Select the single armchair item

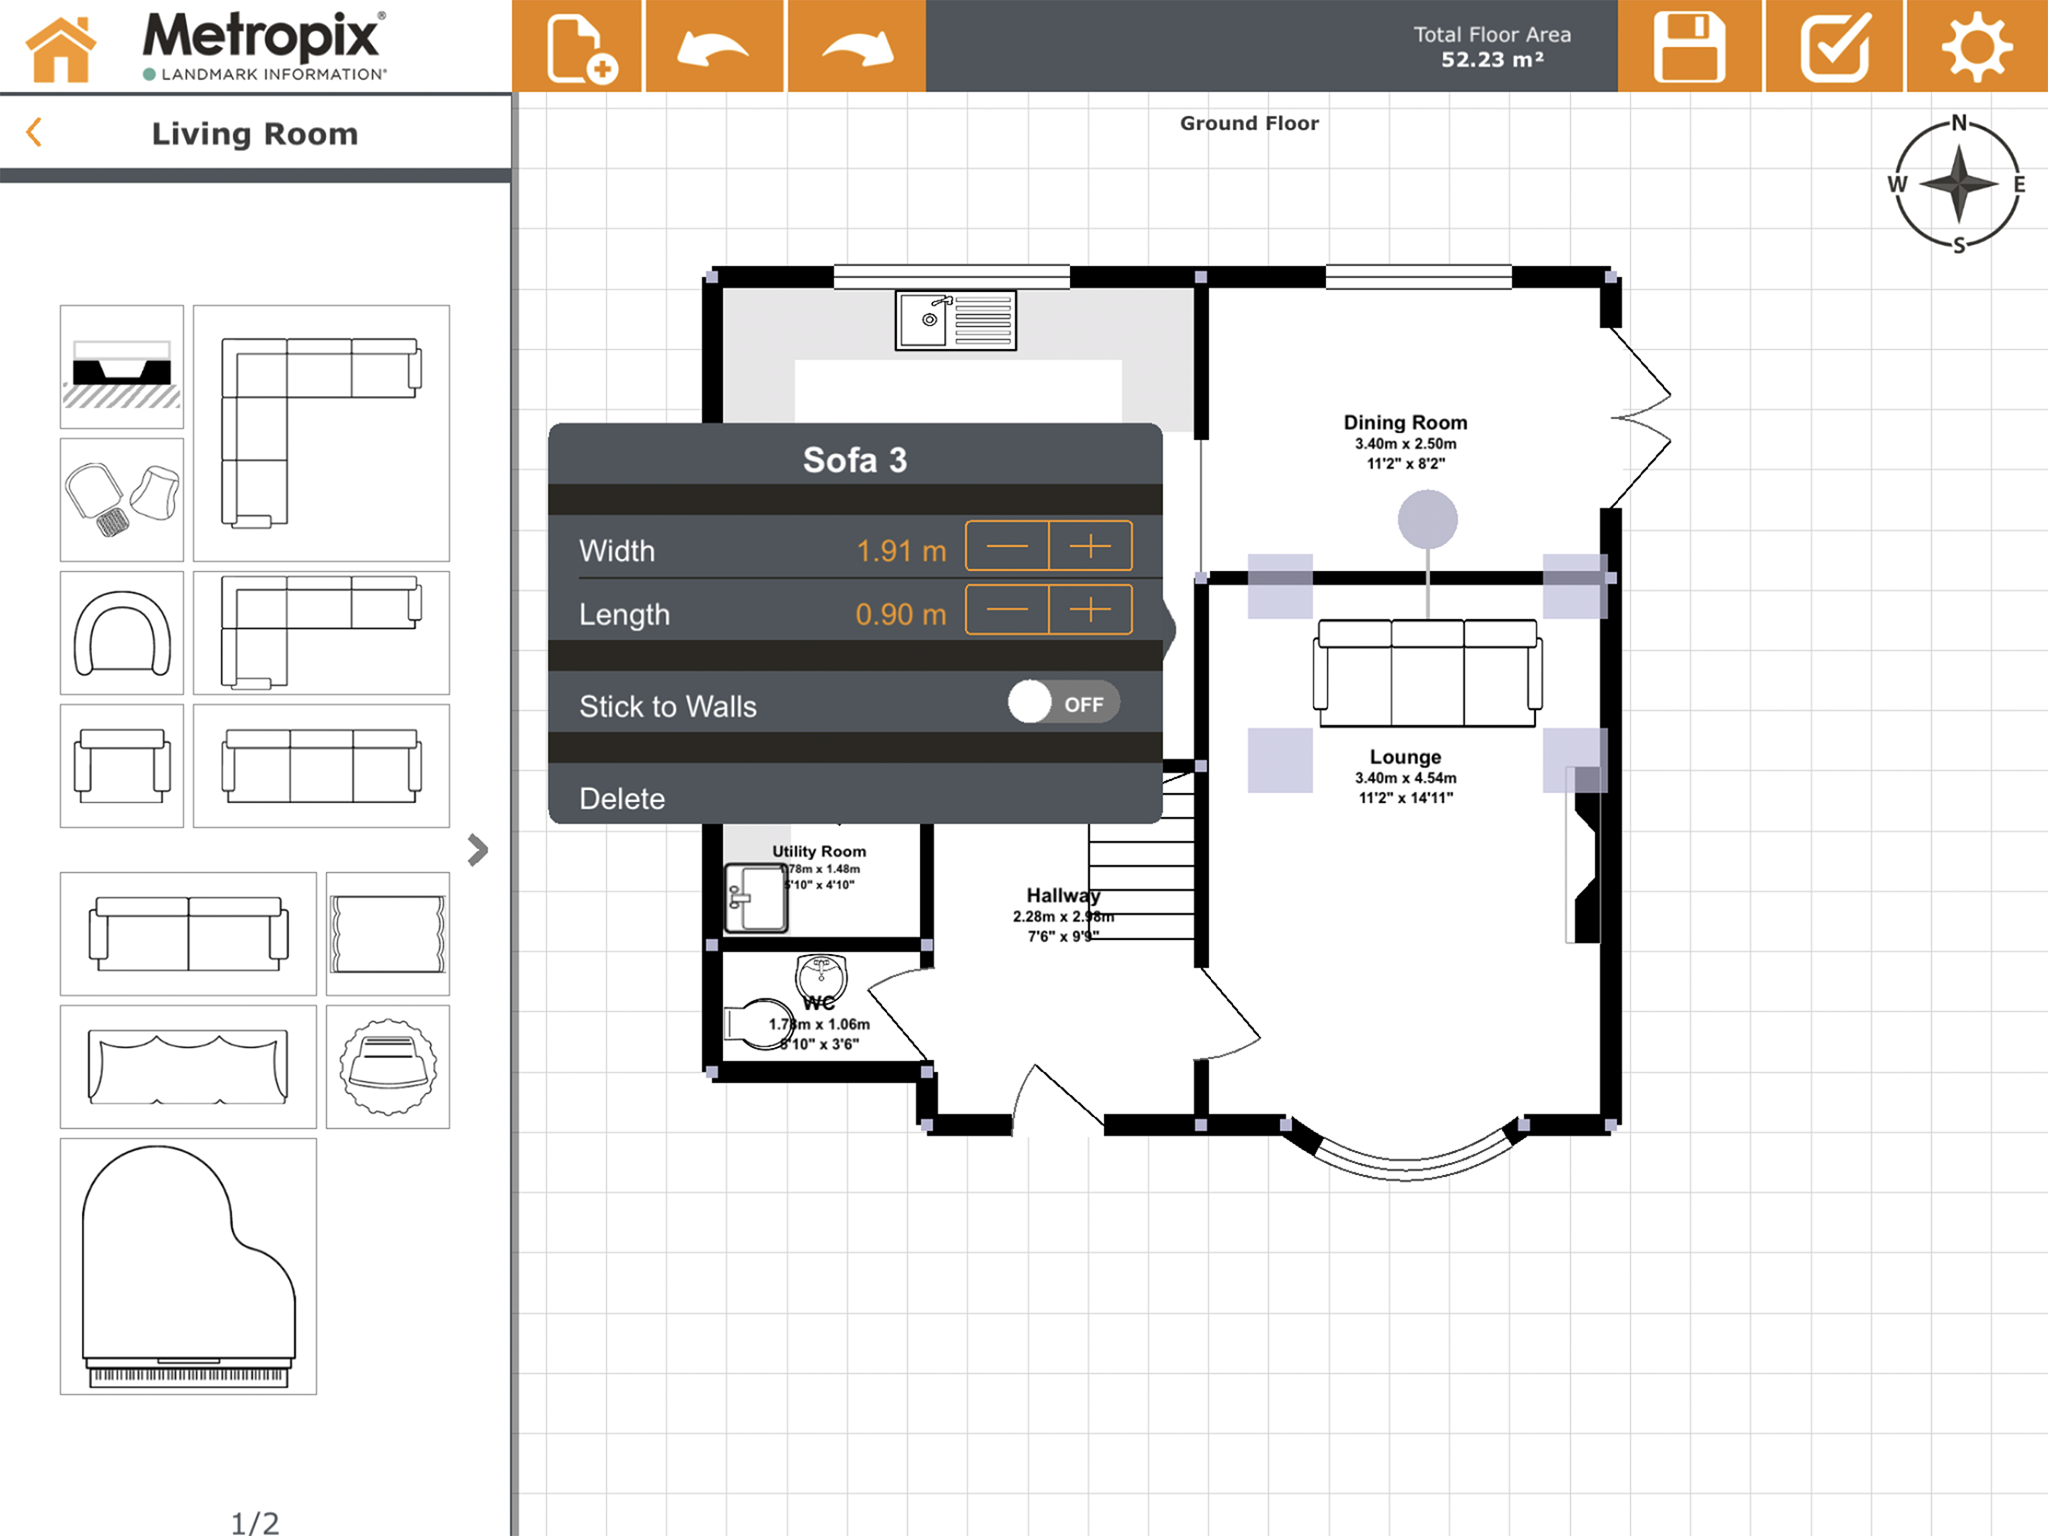tap(122, 766)
